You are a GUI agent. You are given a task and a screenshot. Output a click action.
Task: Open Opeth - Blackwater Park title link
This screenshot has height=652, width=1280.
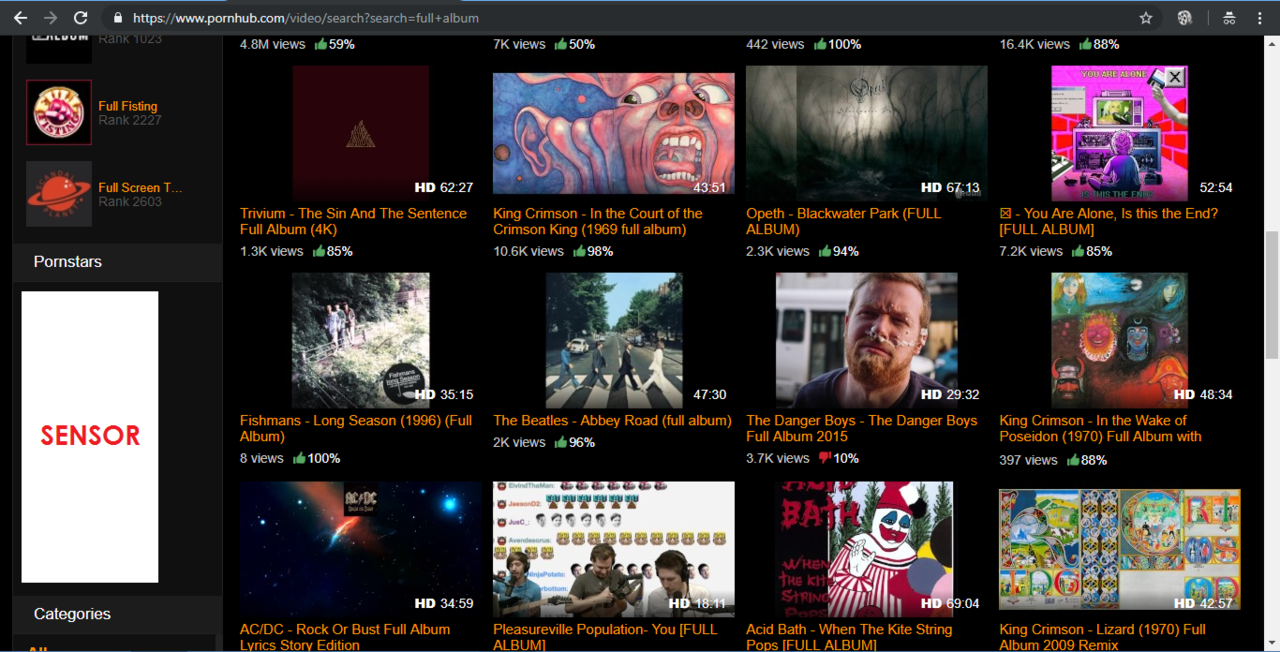pyautogui.click(x=844, y=221)
